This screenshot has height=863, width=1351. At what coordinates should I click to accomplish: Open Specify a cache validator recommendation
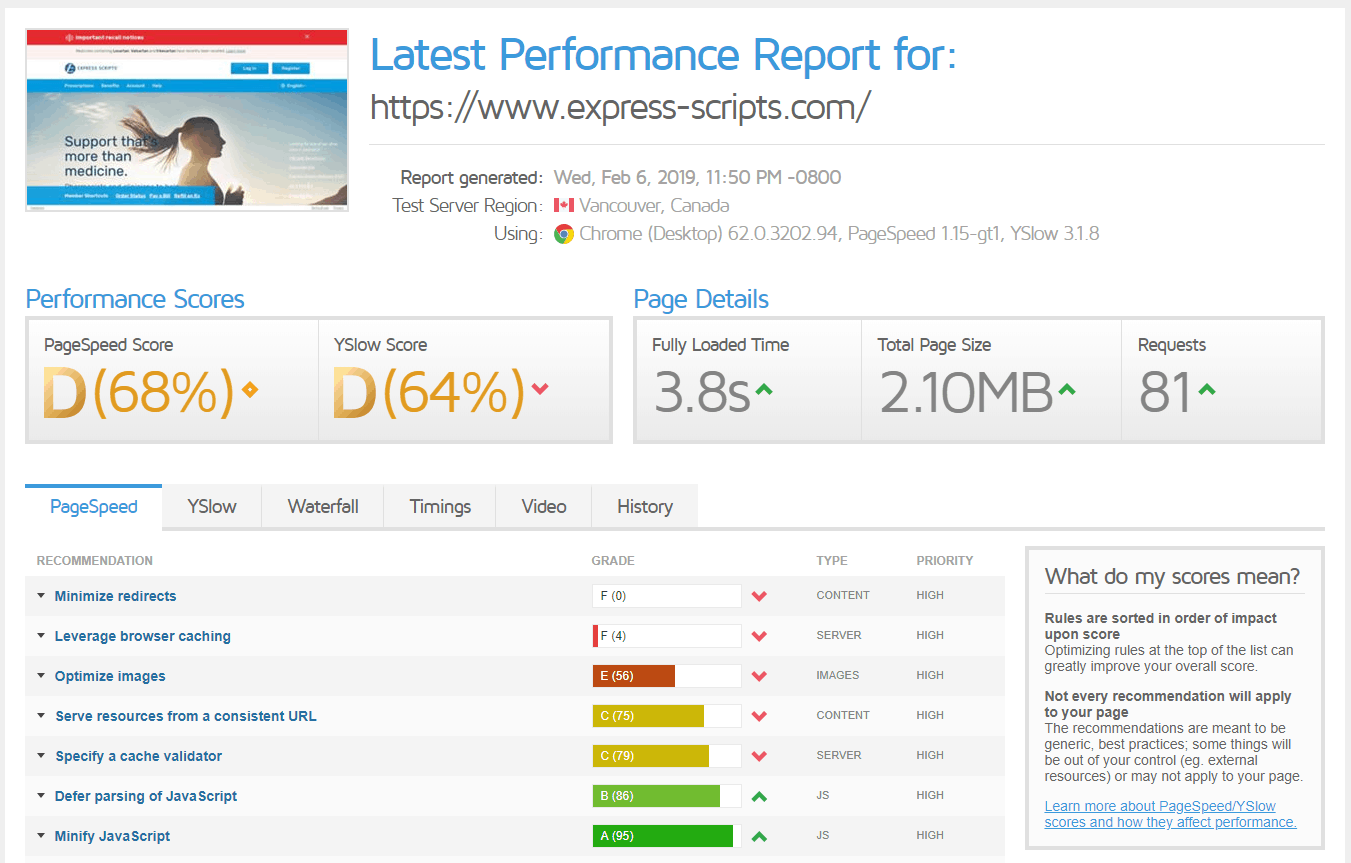tap(139, 756)
